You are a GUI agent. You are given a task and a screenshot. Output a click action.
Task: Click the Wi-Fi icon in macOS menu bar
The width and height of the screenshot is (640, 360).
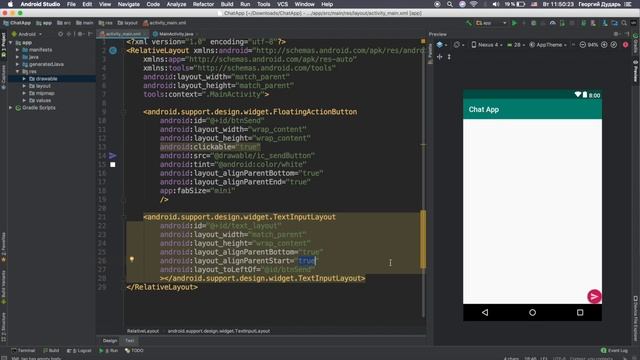tap(473, 4)
